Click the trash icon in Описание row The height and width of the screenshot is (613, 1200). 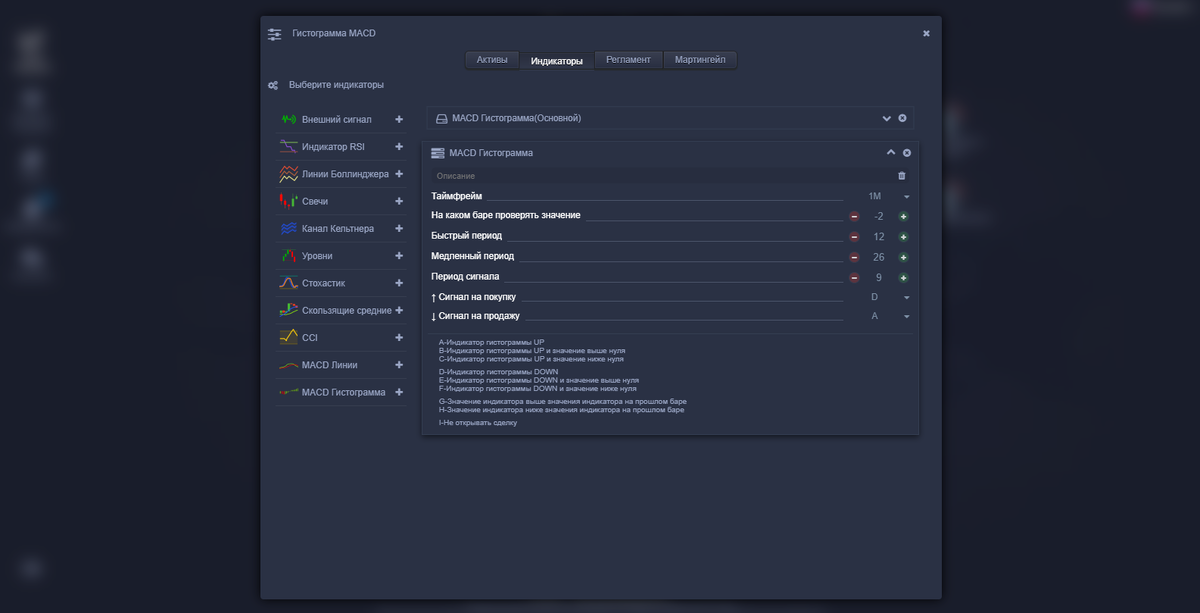pos(902,176)
